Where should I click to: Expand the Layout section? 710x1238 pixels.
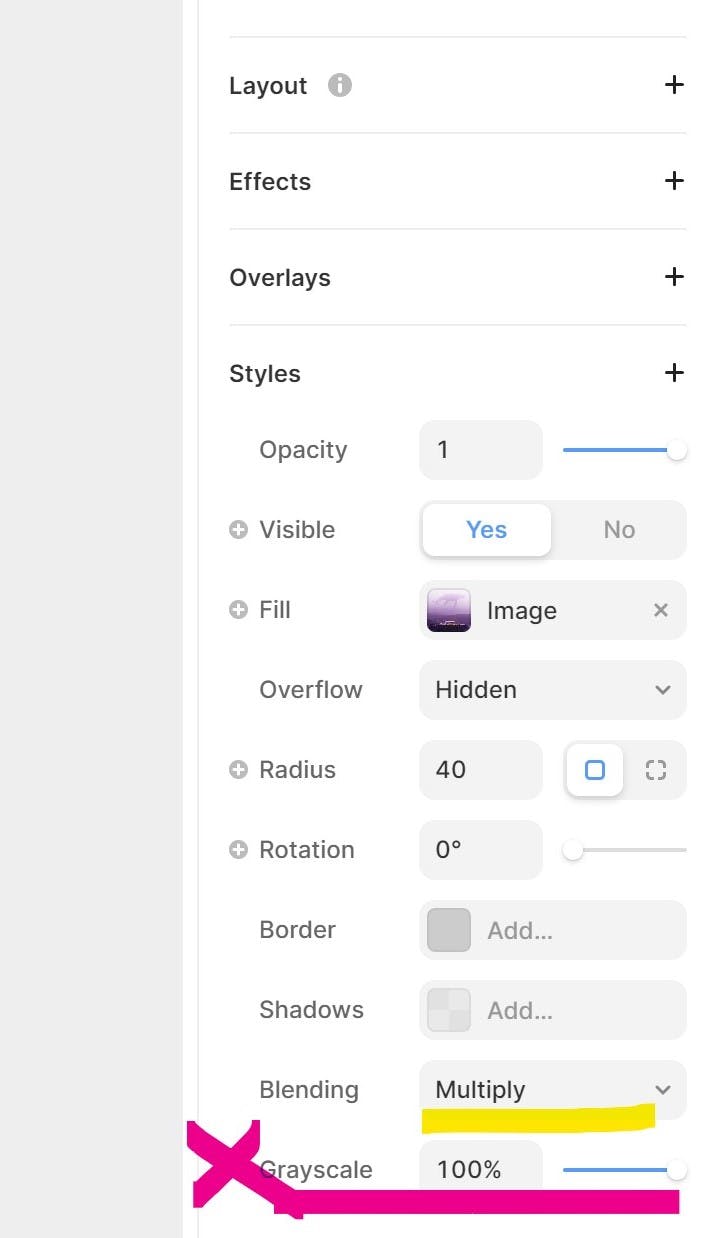pos(674,85)
